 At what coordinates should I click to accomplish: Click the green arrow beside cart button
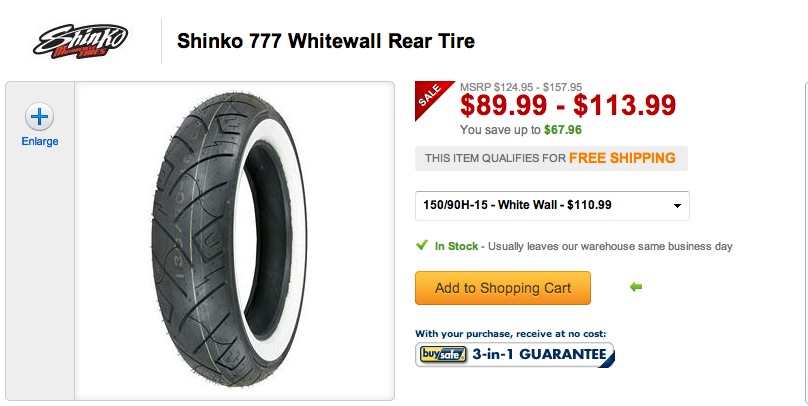[x=636, y=287]
